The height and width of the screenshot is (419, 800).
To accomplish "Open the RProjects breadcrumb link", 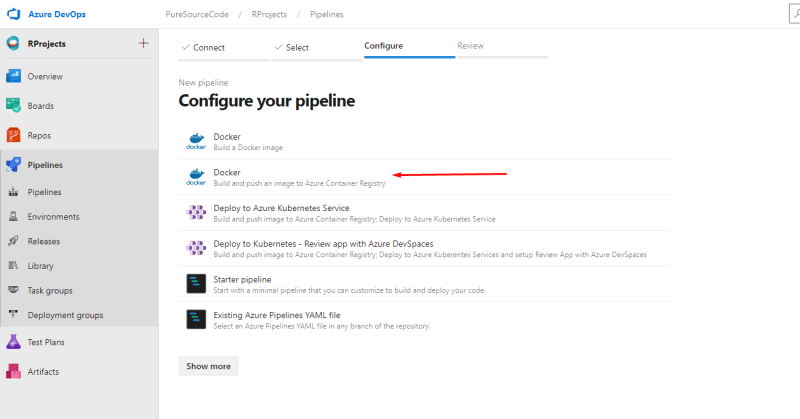I will pyautogui.click(x=269, y=14).
